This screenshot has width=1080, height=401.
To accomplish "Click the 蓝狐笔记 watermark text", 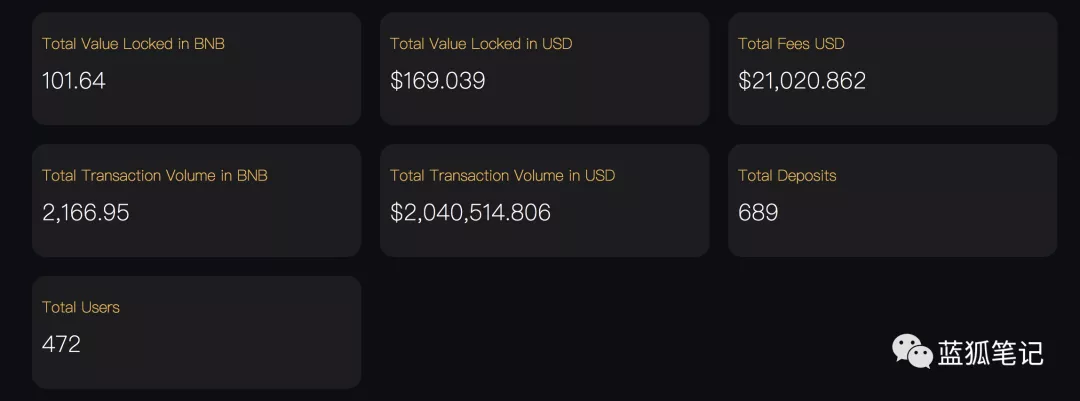I will point(990,353).
